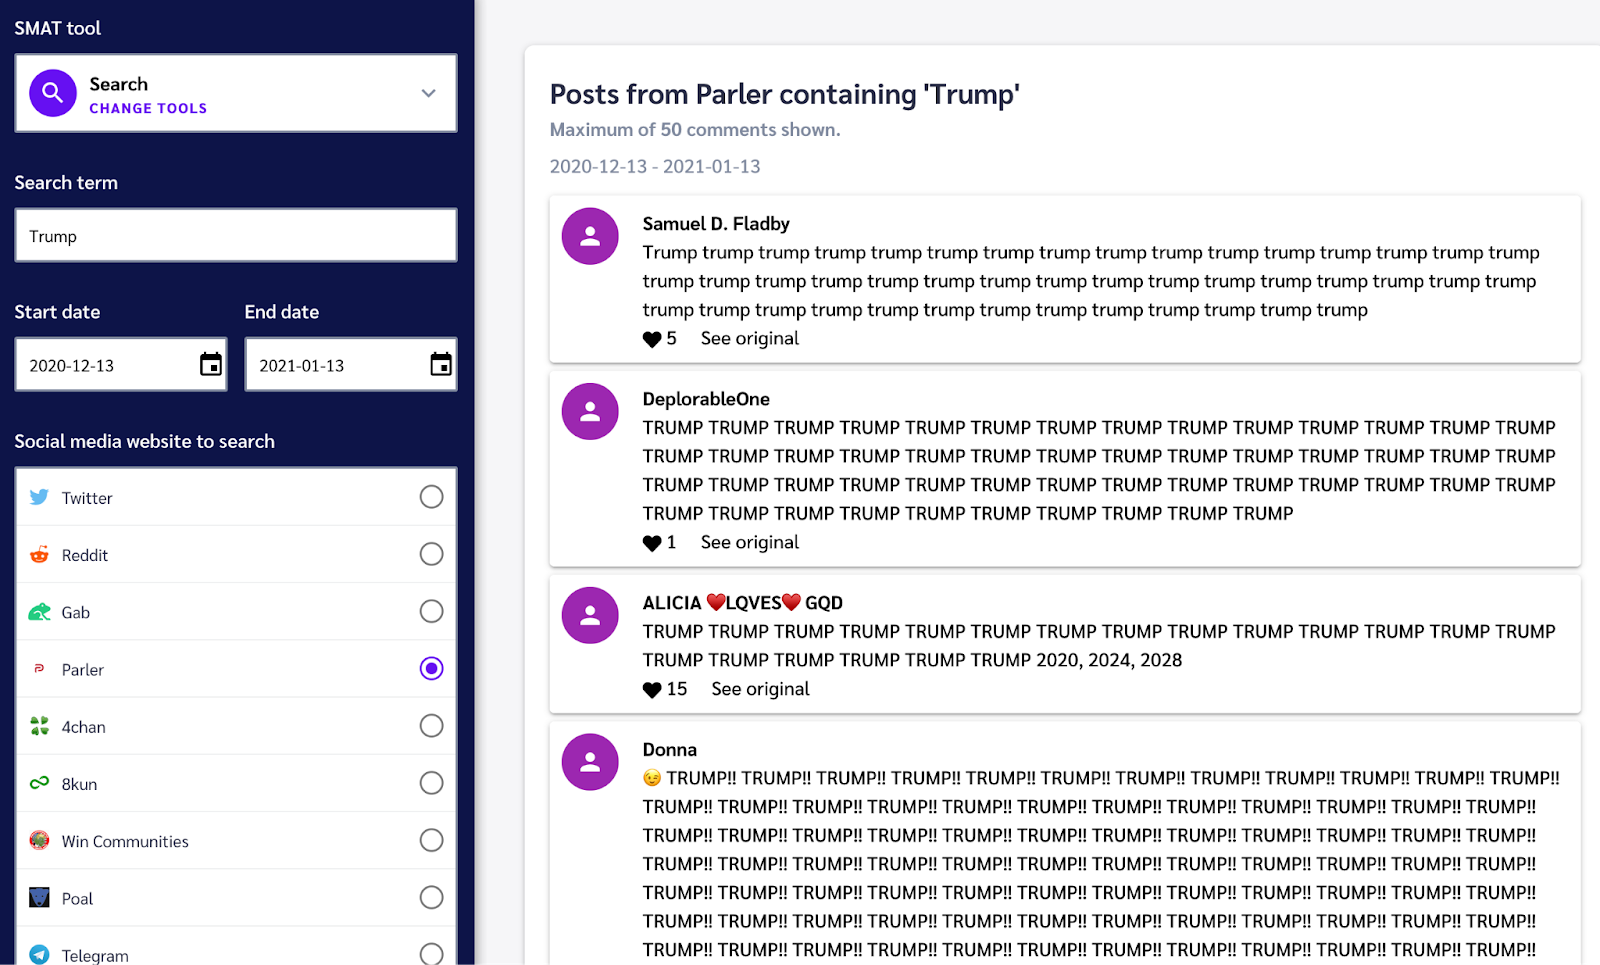Click the author name Donna
This screenshot has width=1600, height=965.
670,750
